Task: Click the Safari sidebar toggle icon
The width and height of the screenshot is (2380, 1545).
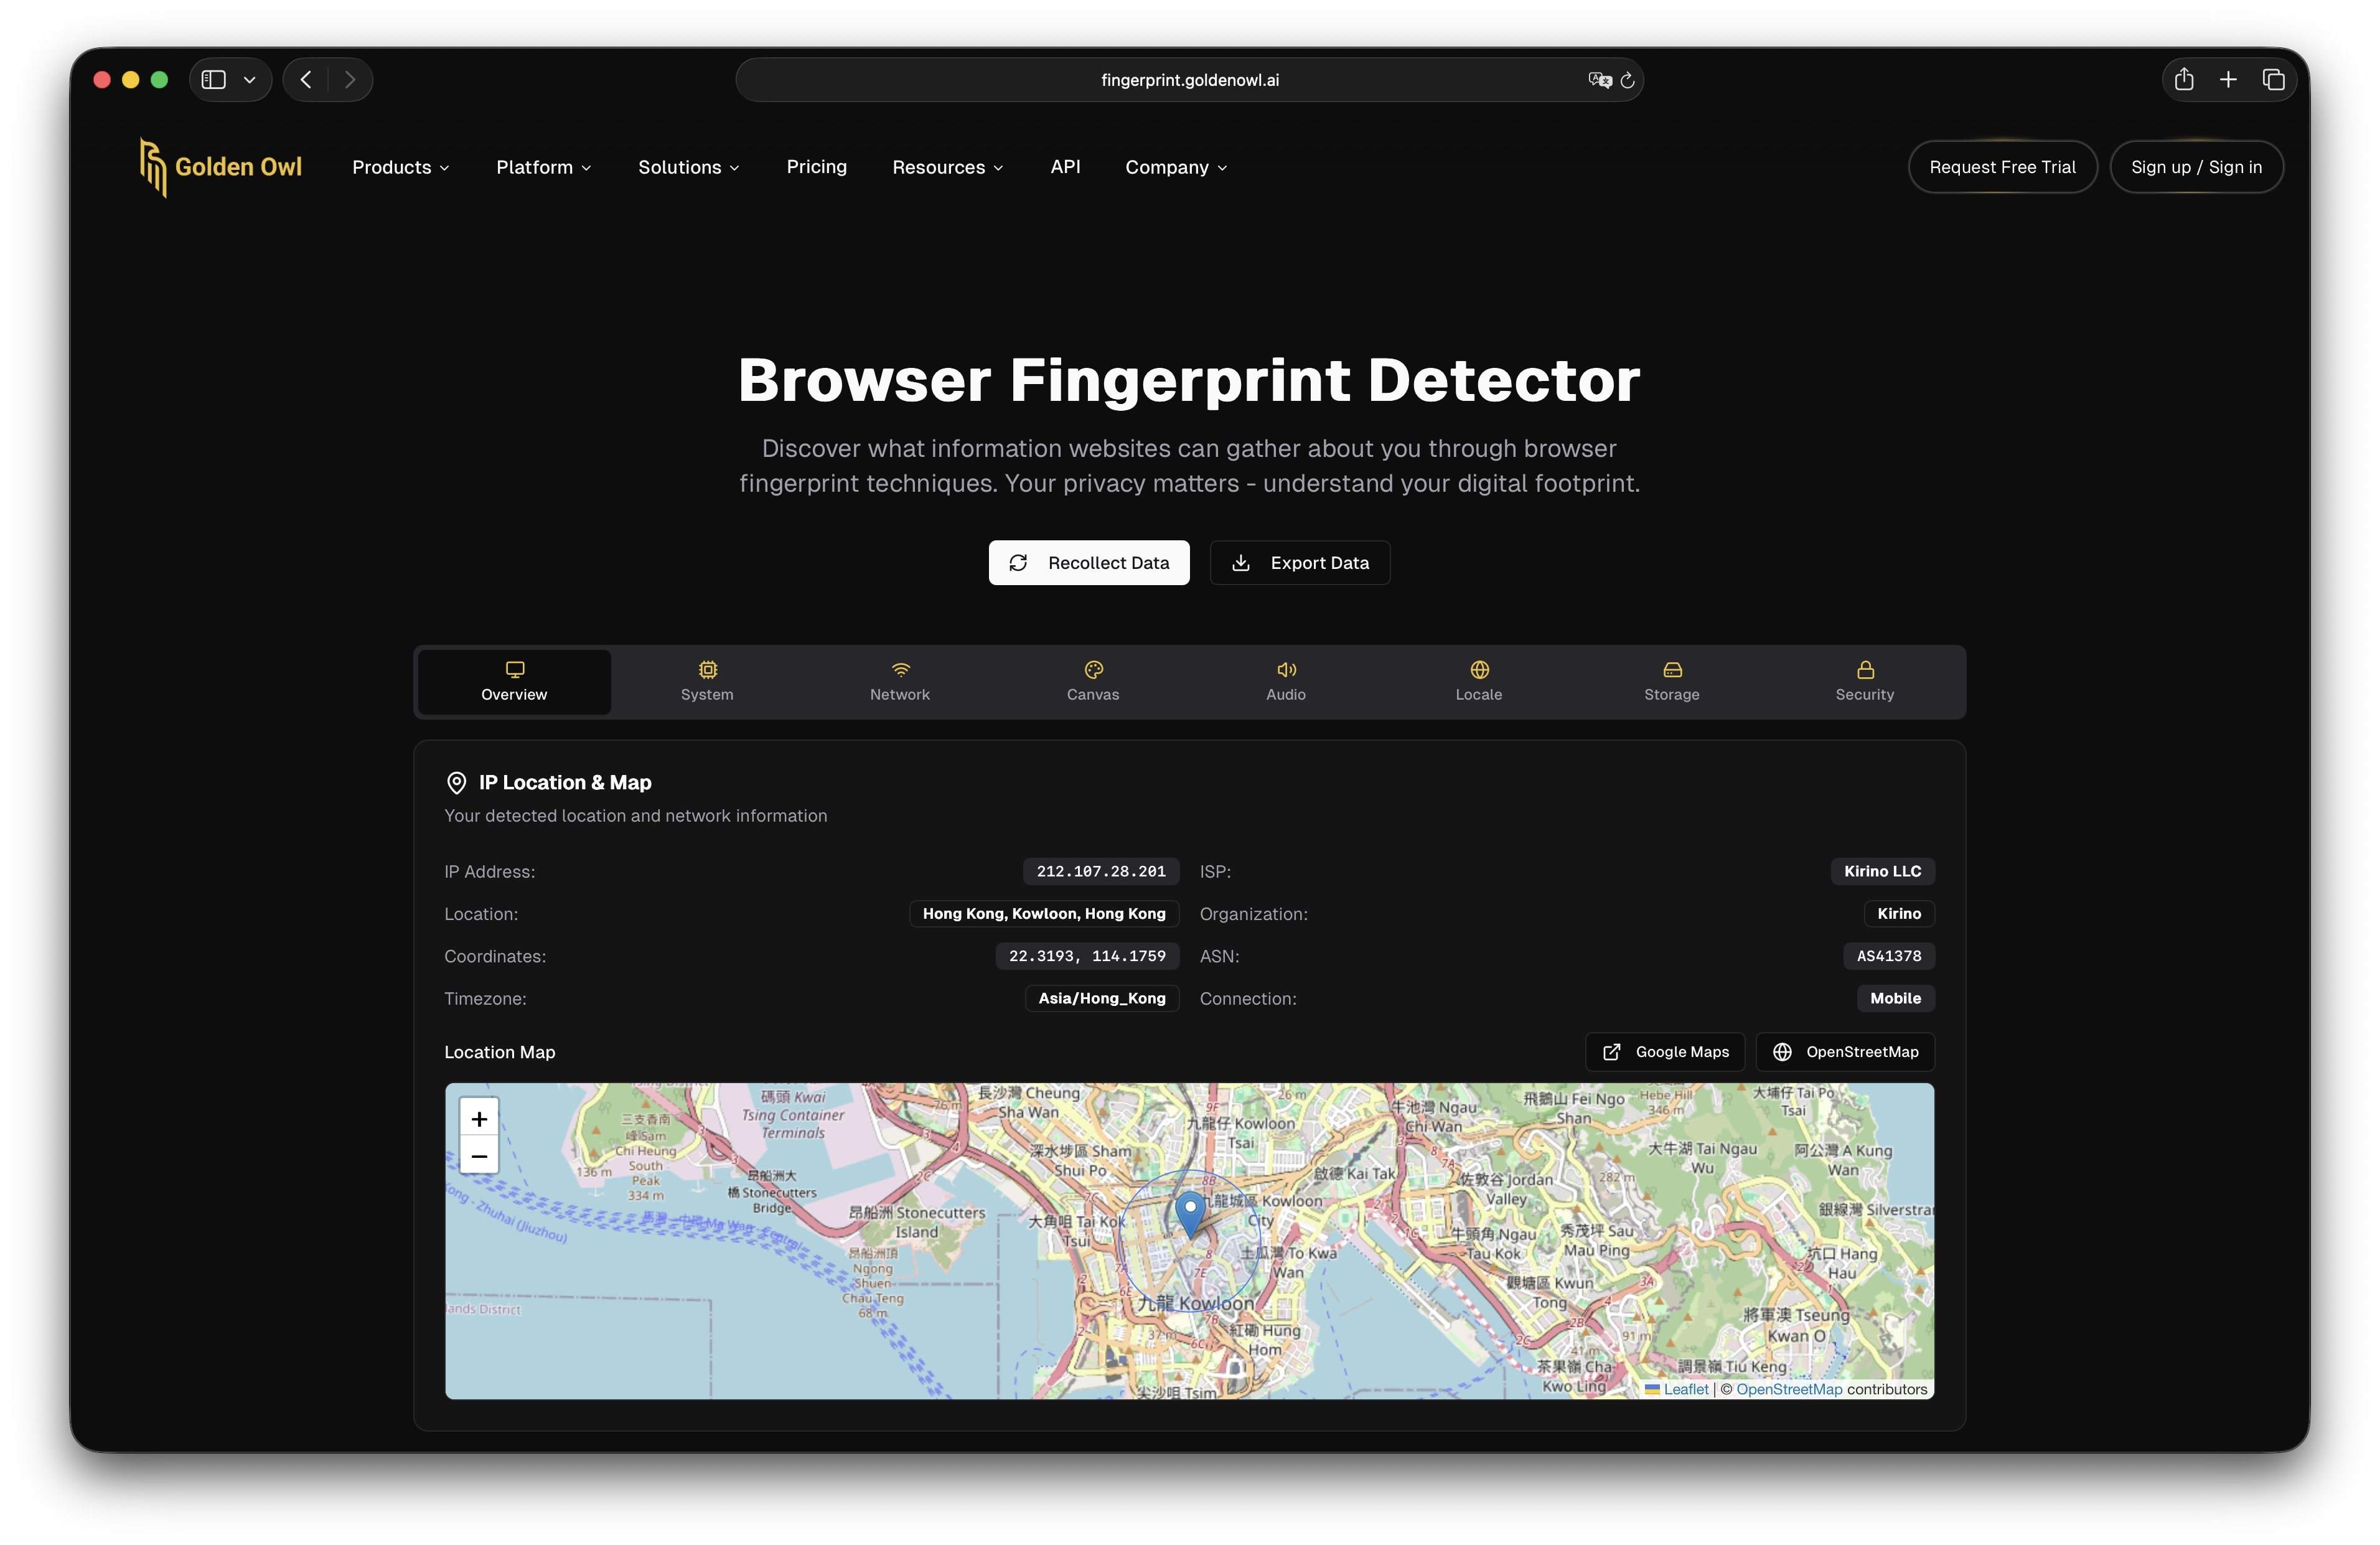Action: click(x=213, y=80)
